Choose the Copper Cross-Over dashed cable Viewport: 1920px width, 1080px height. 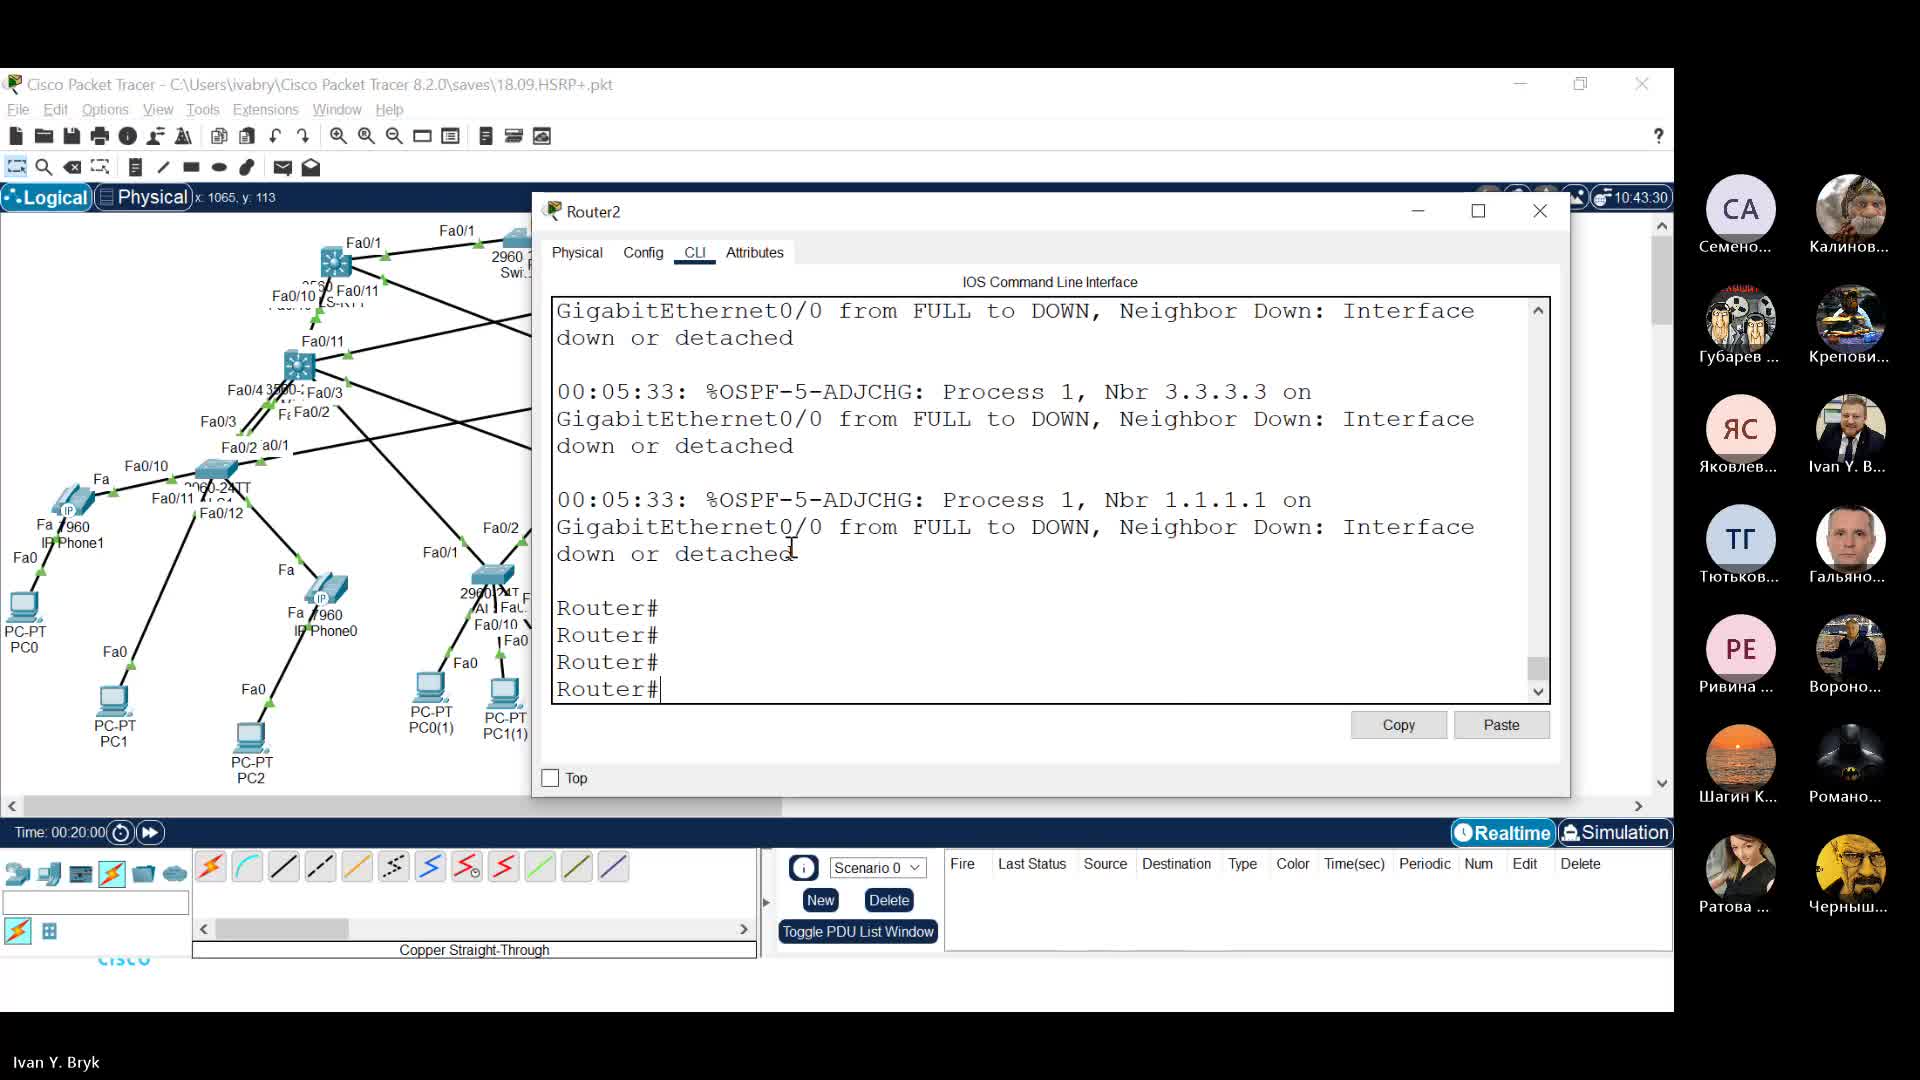(x=320, y=867)
